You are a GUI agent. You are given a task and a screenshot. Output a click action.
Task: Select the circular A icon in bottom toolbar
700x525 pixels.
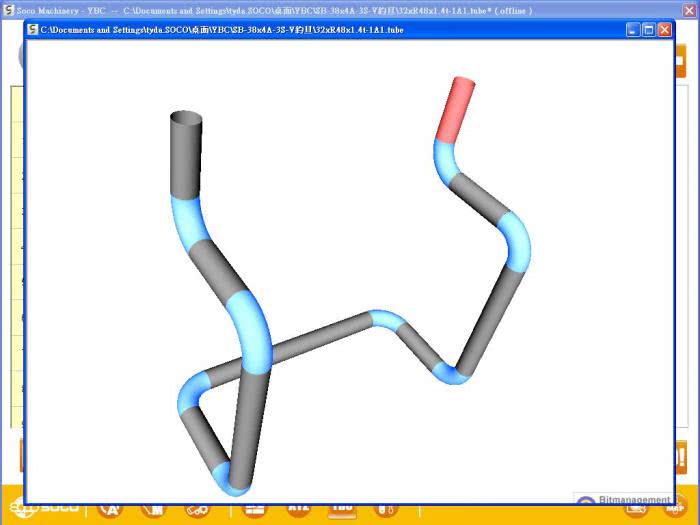click(110, 510)
